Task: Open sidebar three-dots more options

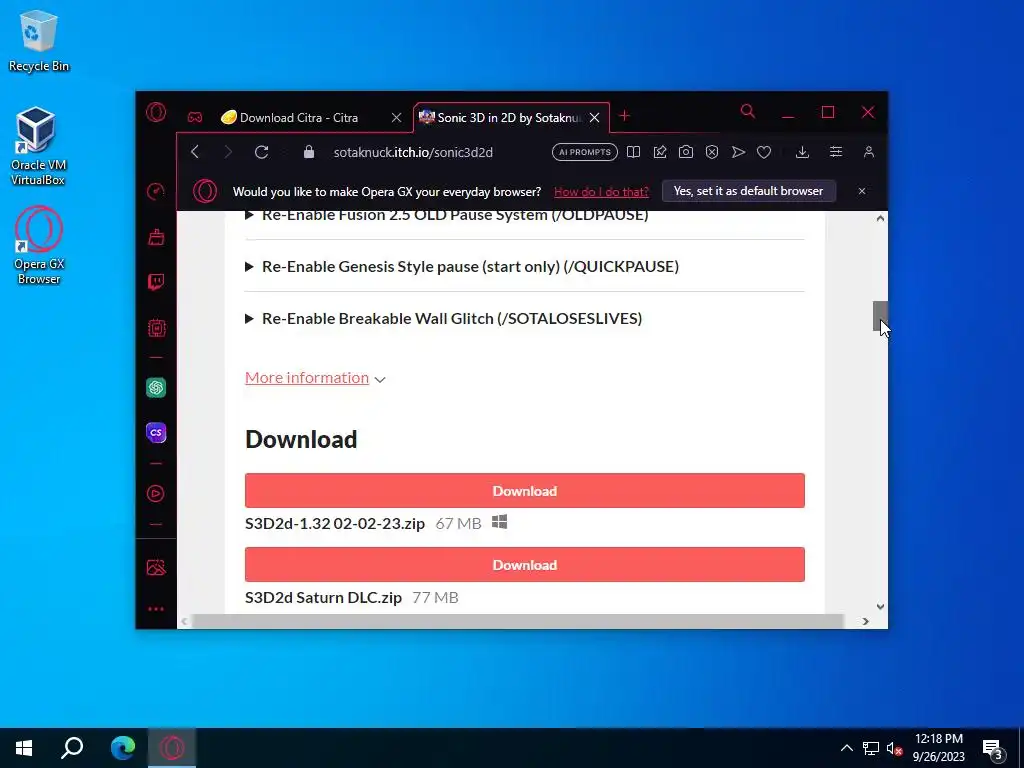Action: (155, 609)
